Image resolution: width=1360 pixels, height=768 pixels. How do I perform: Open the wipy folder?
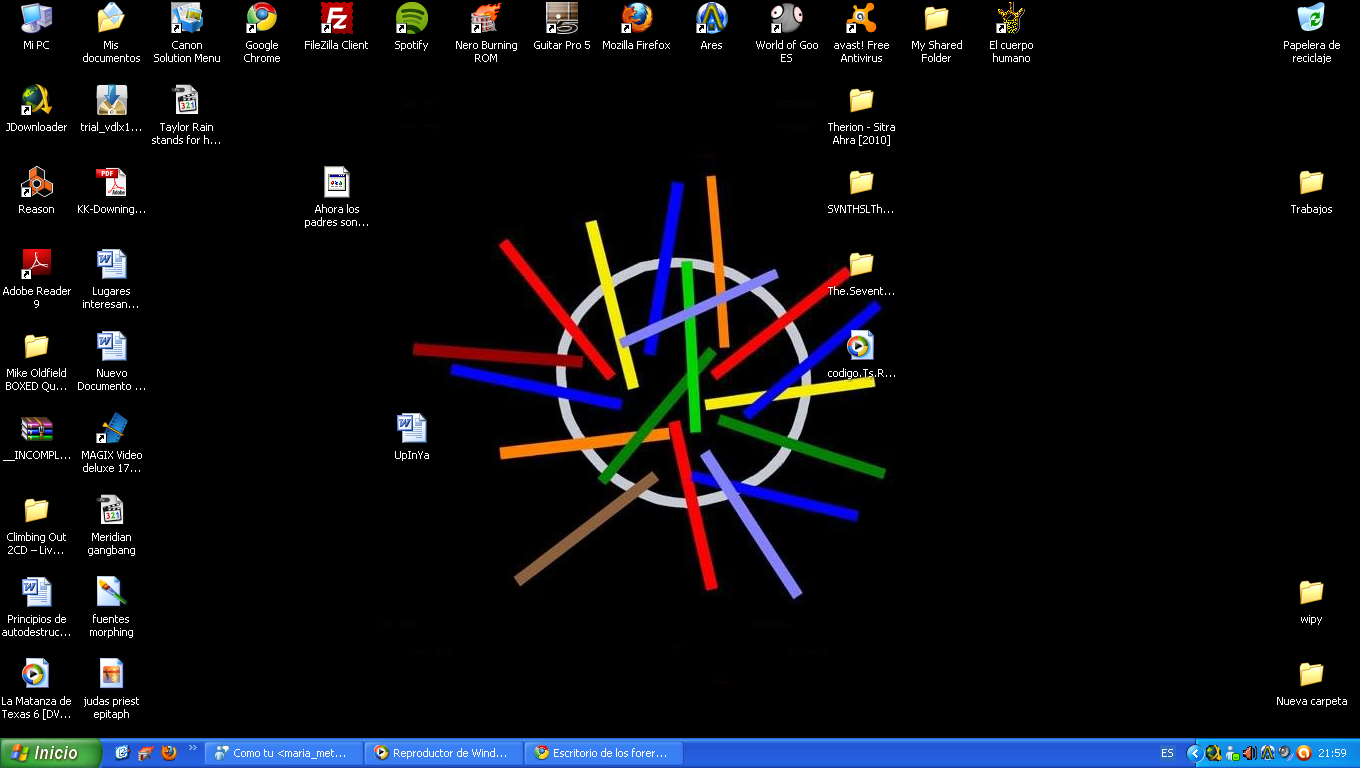point(1311,602)
